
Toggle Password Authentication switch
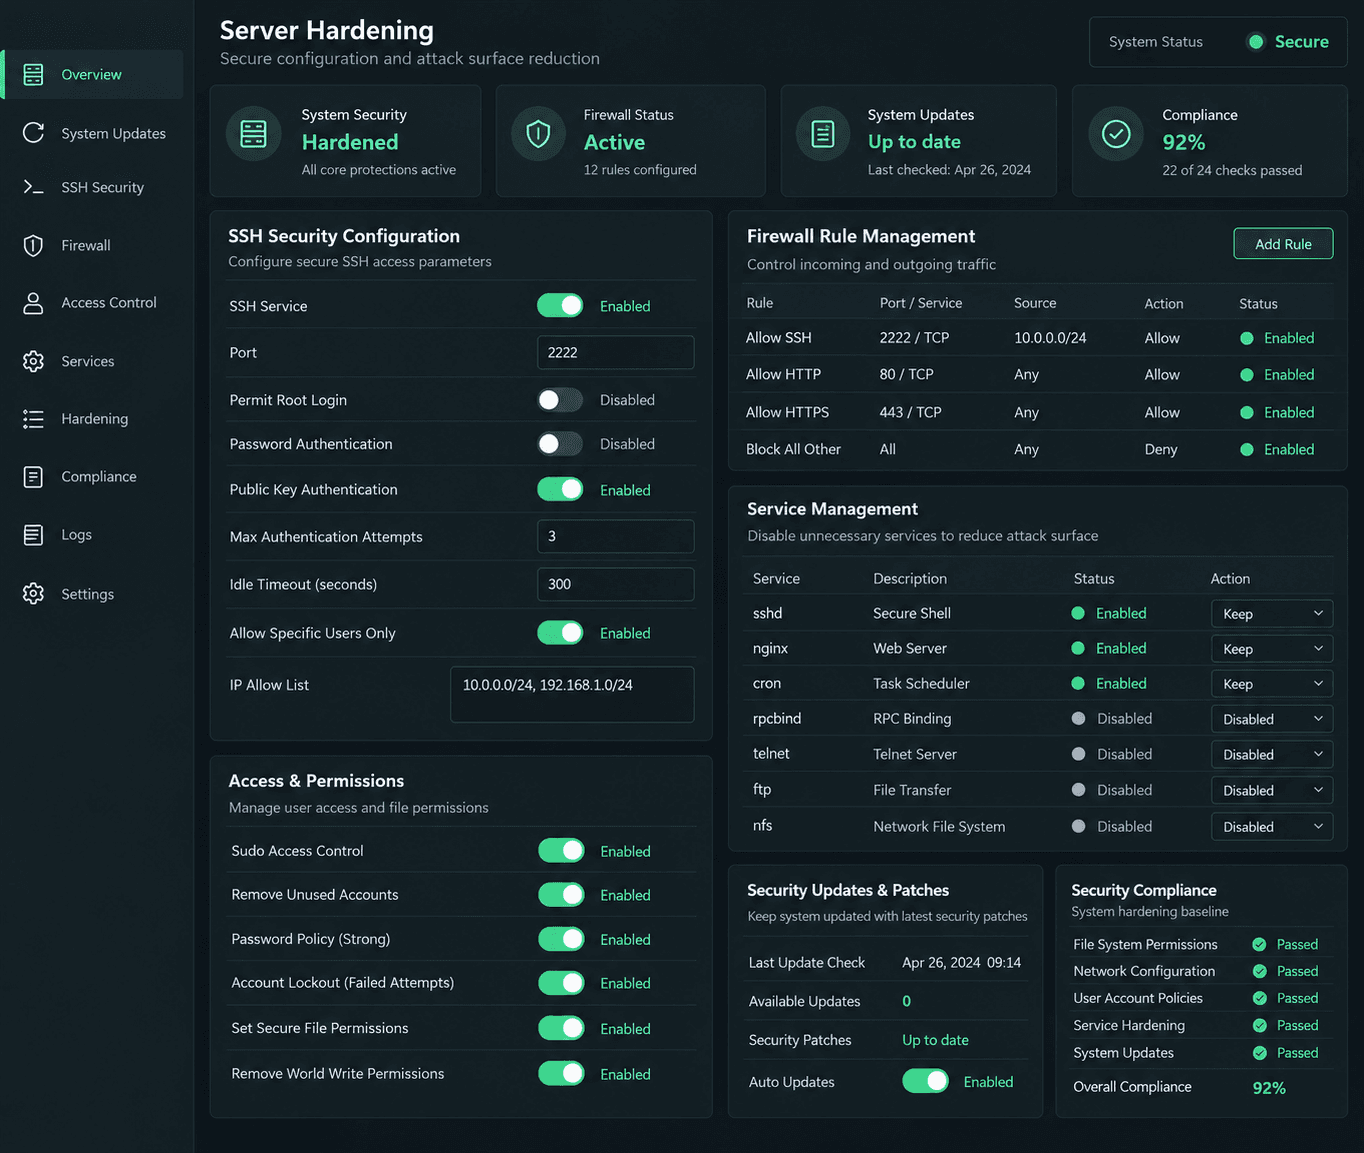pos(560,444)
